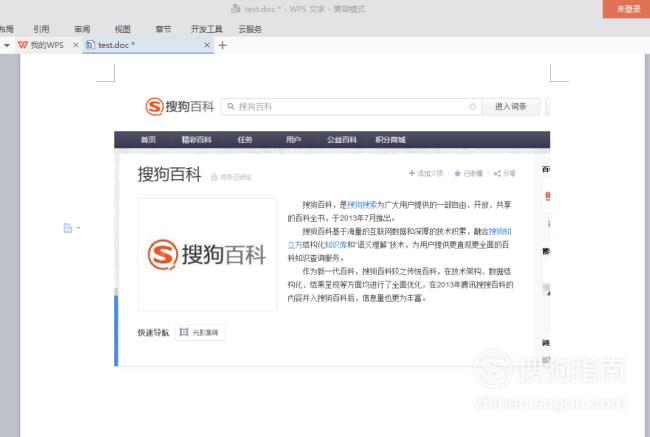Click the blue 知识库 link in the second paragraph
The height and width of the screenshot is (437, 650).
click(x=335, y=245)
